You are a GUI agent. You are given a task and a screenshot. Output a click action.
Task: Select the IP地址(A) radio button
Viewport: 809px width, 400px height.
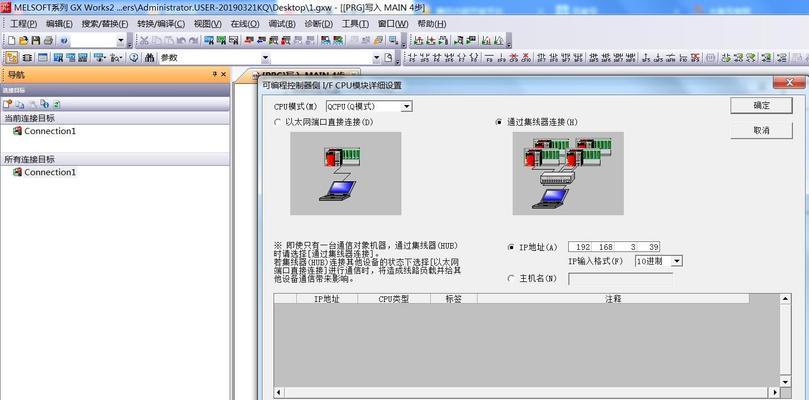[510, 247]
